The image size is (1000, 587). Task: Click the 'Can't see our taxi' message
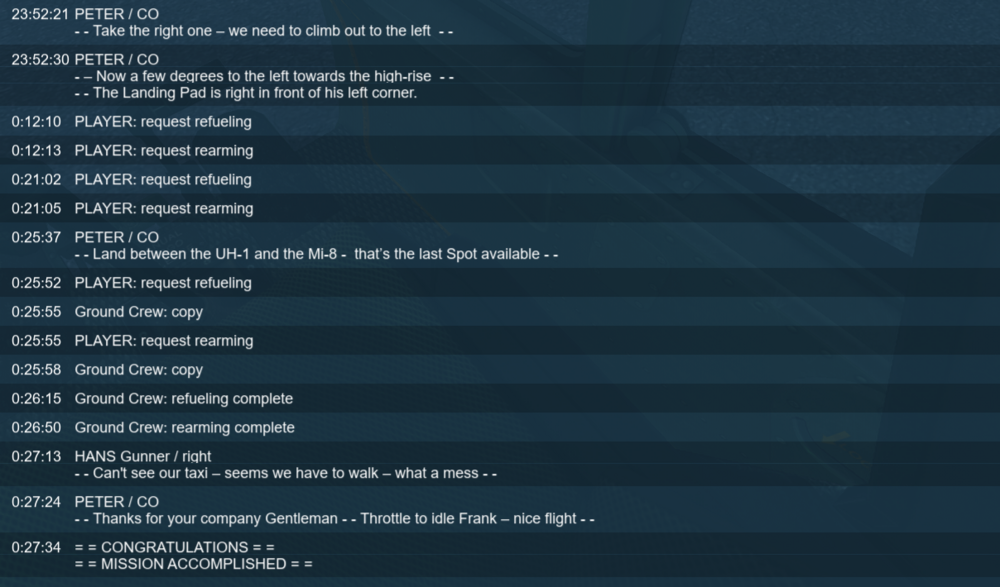(x=286, y=473)
